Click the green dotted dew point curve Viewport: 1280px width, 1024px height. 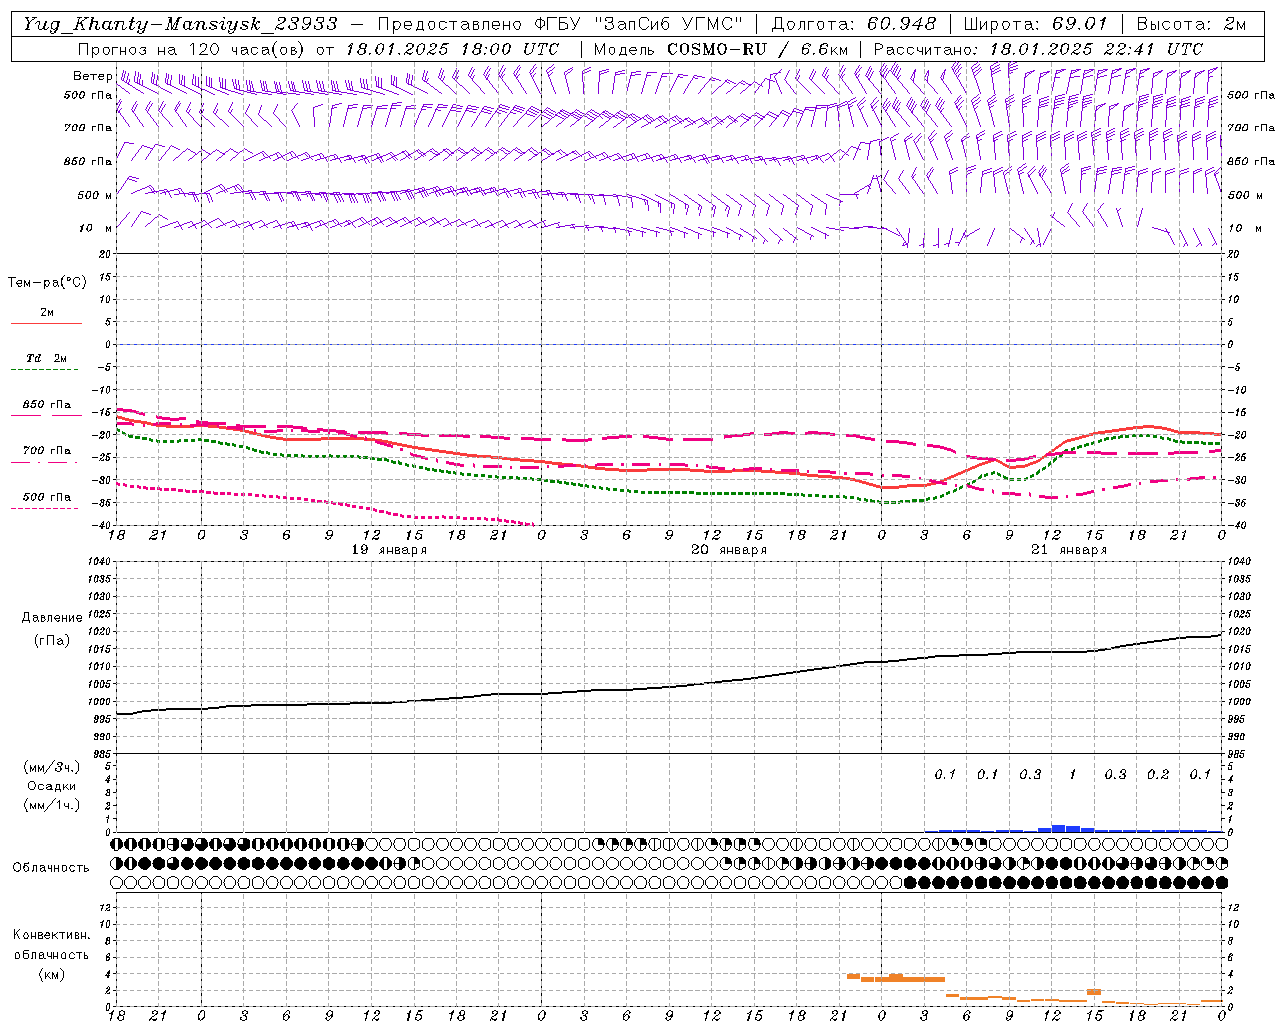click(x=670, y=492)
